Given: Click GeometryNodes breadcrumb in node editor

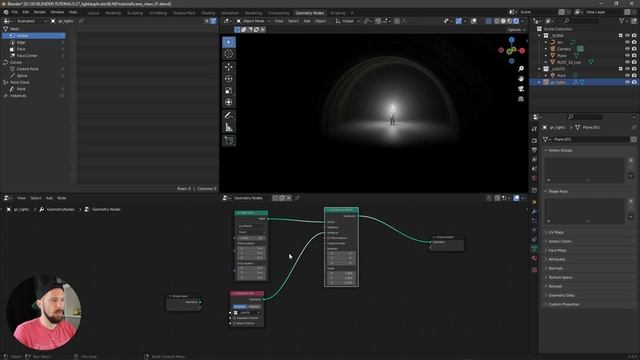Looking at the screenshot, I should (x=60, y=209).
